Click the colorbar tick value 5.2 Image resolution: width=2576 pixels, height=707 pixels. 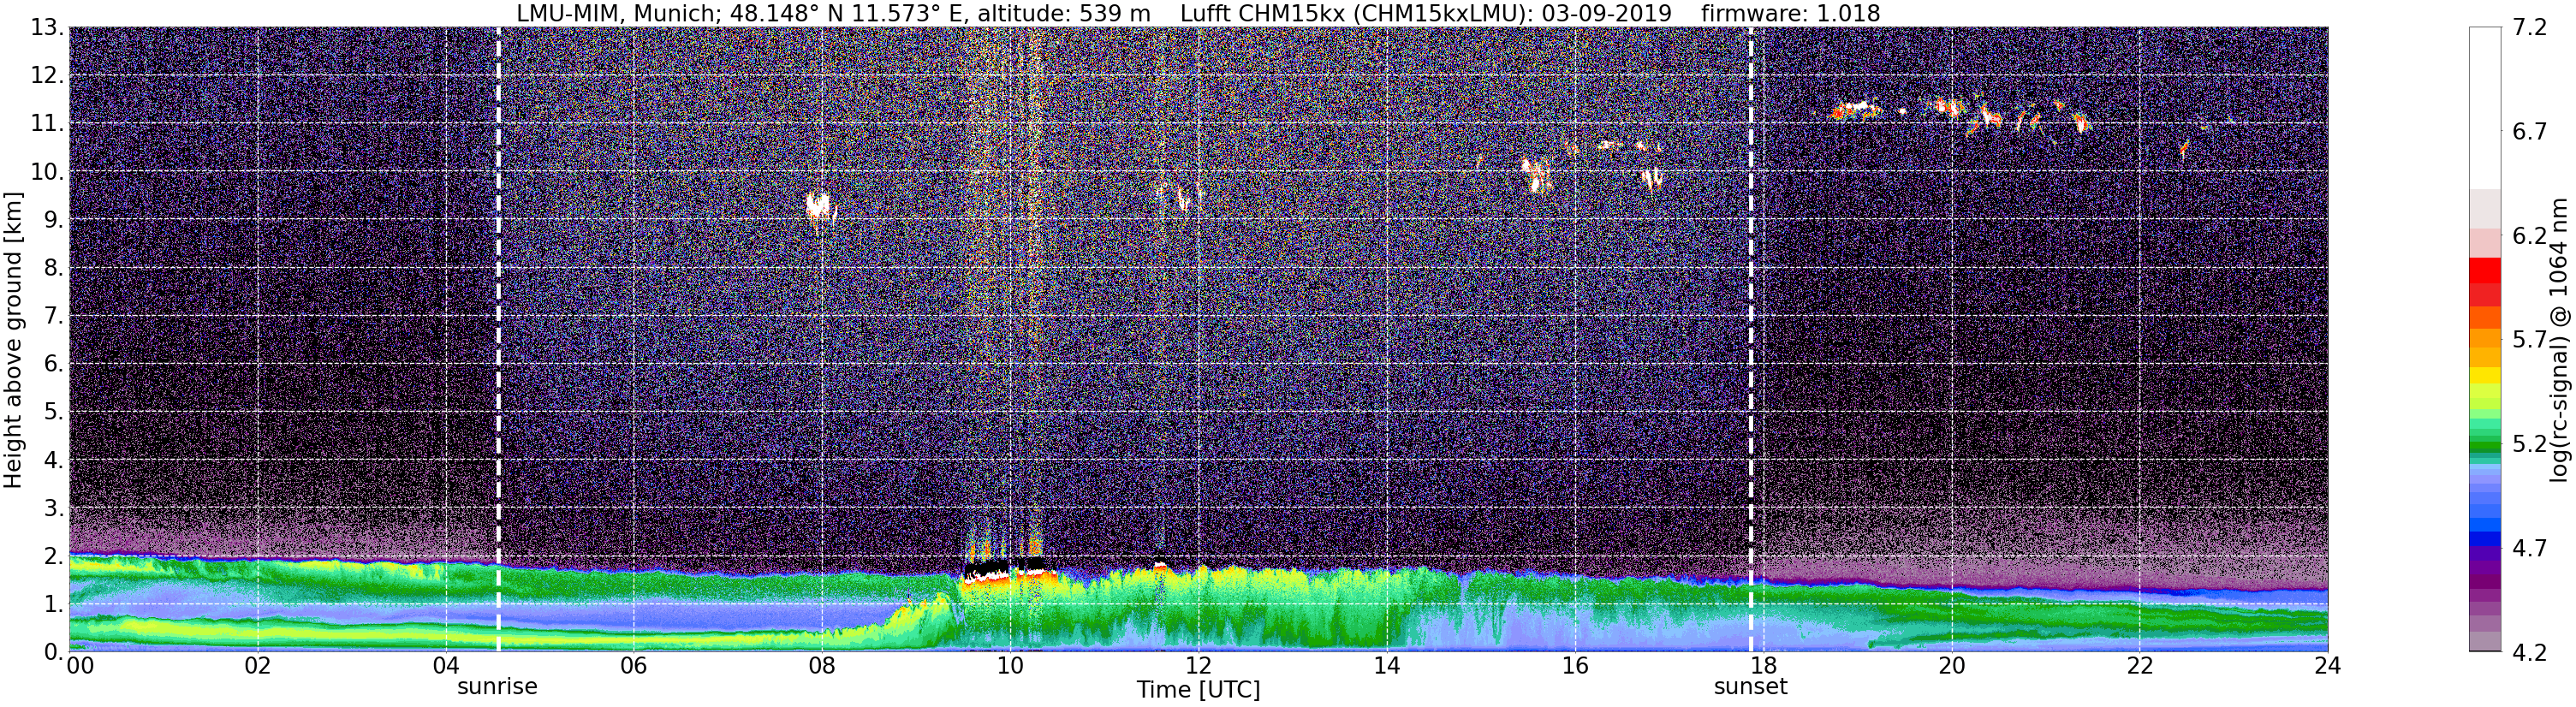tap(2530, 444)
